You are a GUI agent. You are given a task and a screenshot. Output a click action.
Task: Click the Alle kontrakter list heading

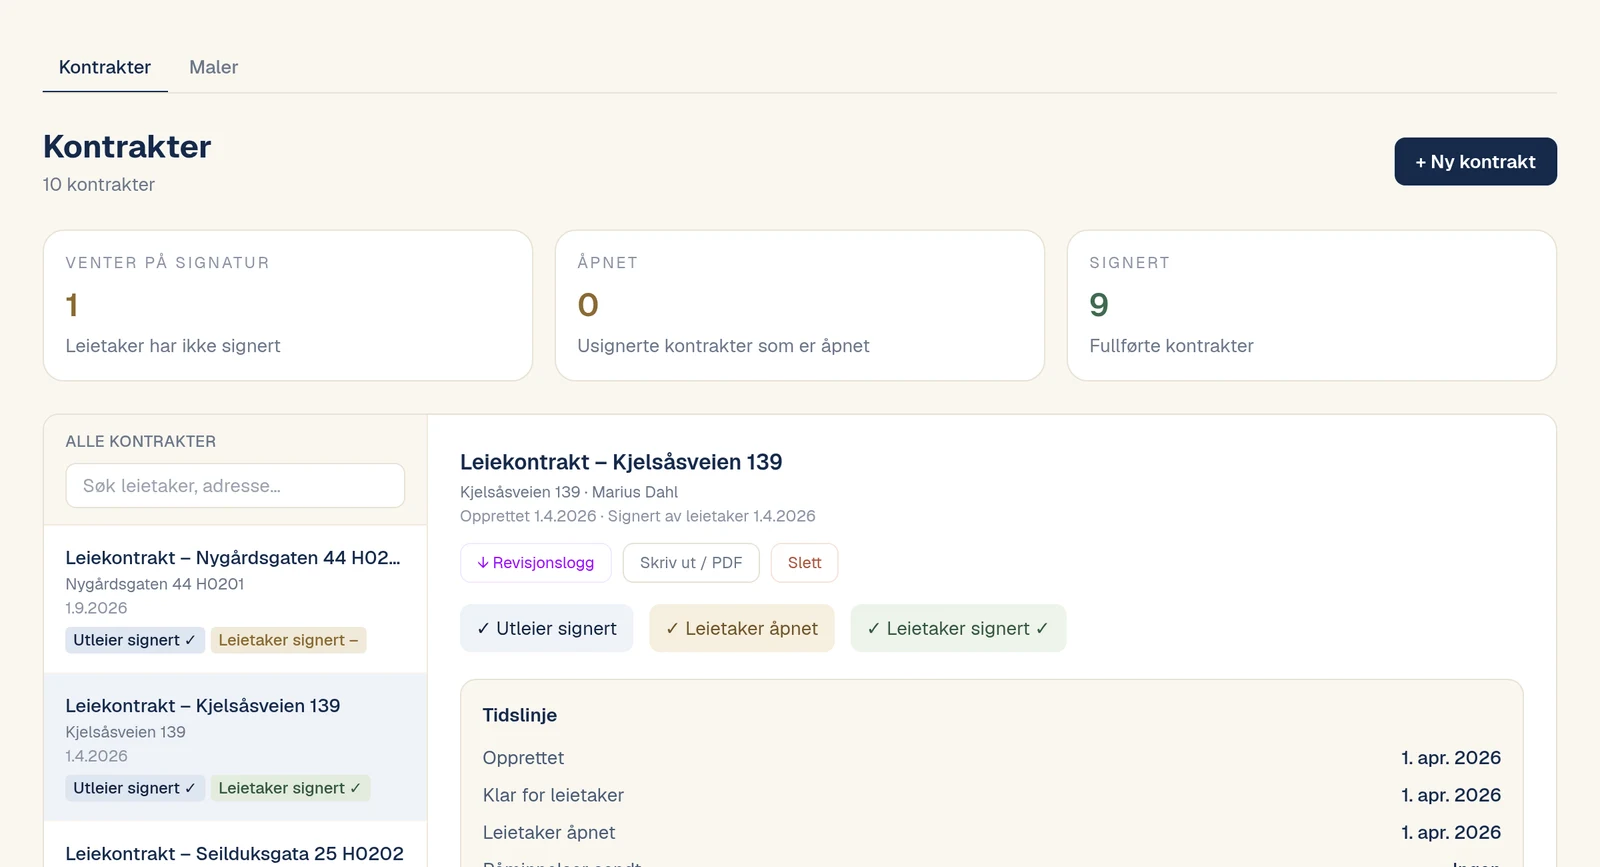[x=141, y=441]
